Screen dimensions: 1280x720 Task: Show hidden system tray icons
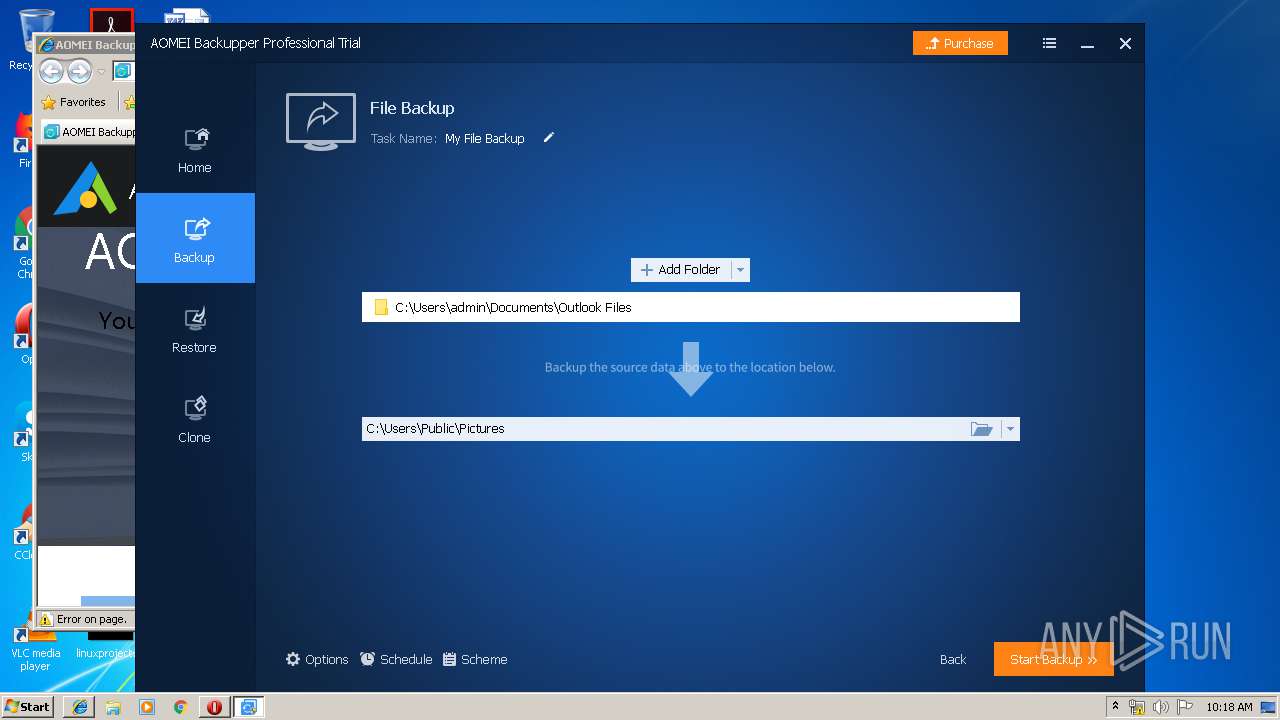click(x=1115, y=706)
